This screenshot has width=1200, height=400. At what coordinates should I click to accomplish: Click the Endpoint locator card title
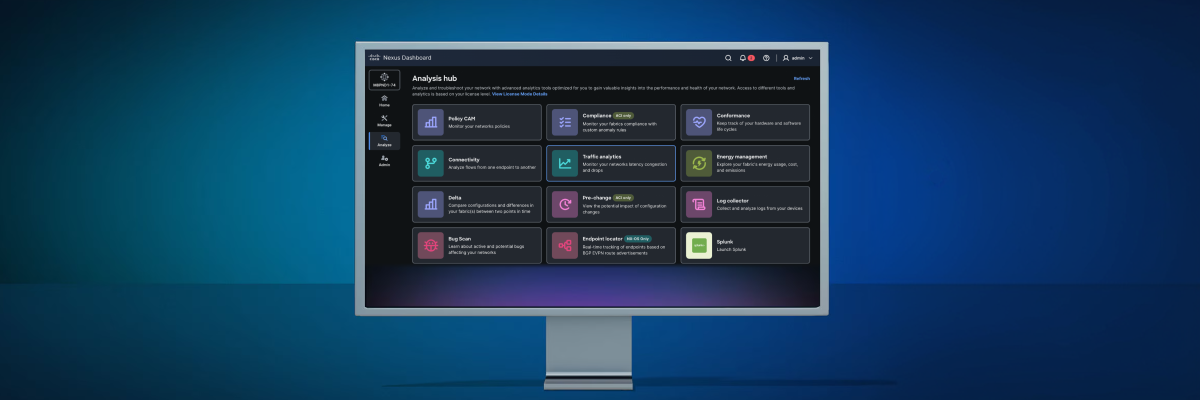[602, 238]
